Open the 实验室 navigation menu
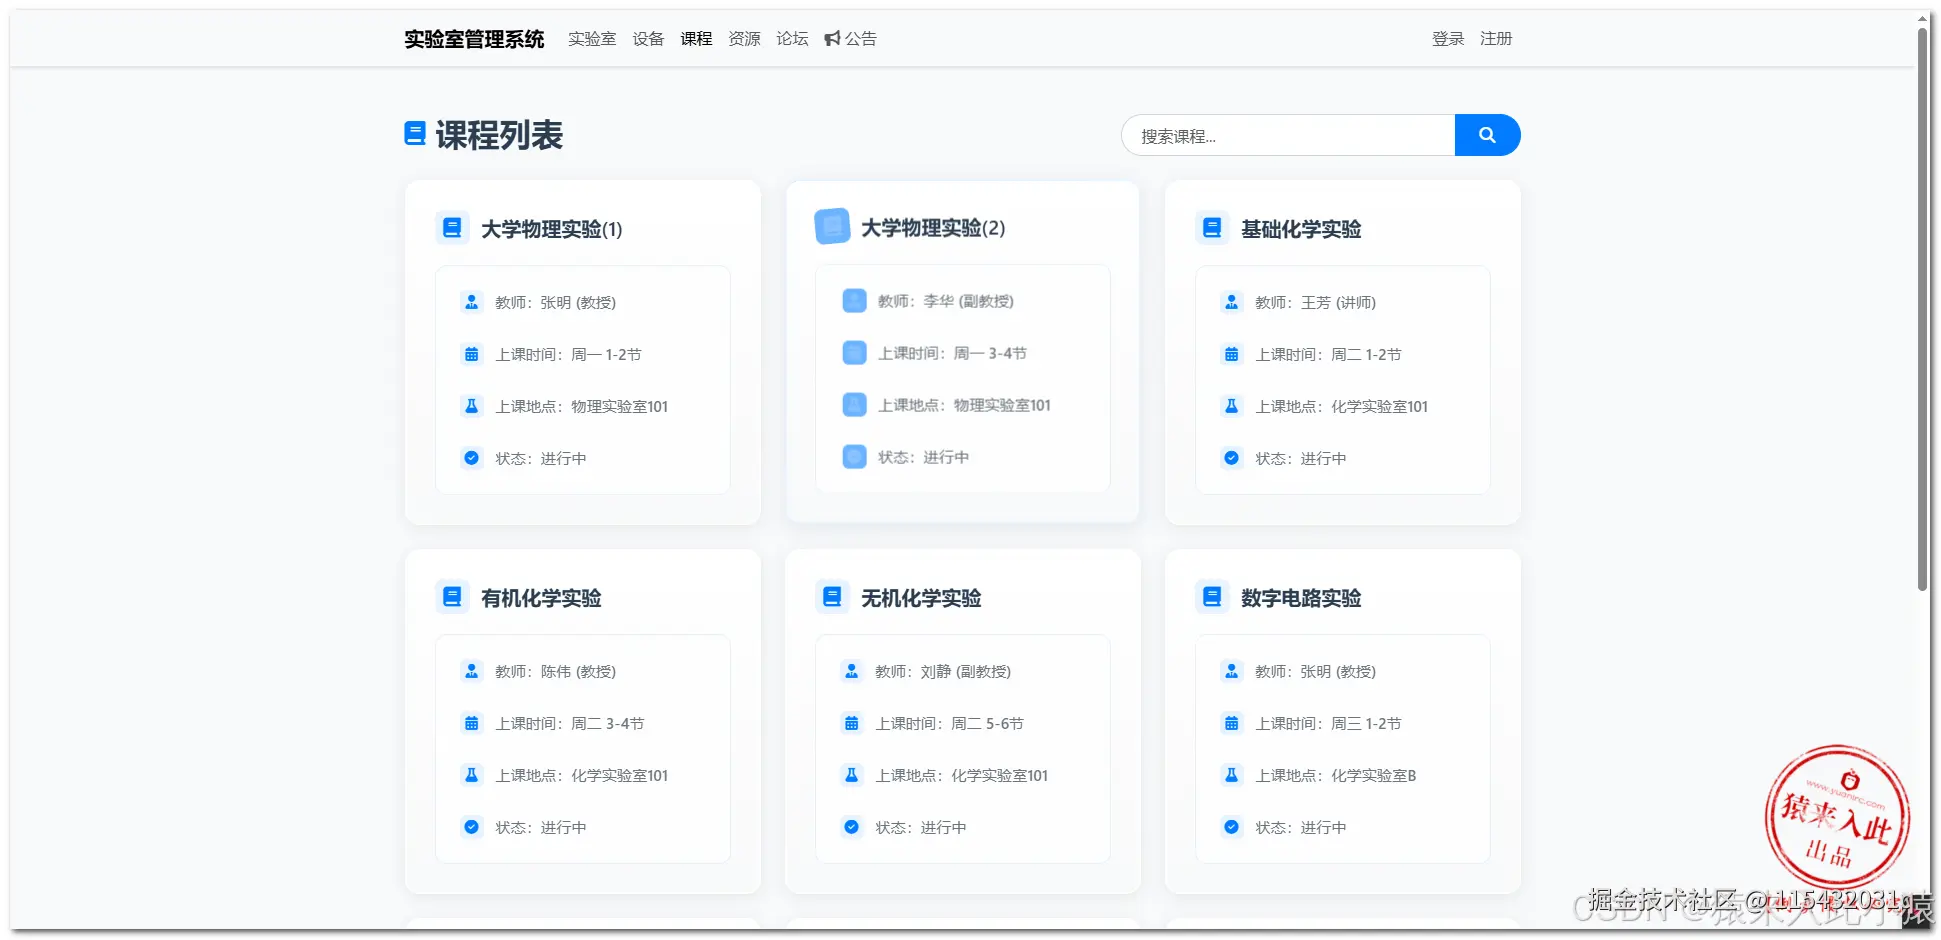Viewport: 1941px width, 940px height. (x=592, y=38)
